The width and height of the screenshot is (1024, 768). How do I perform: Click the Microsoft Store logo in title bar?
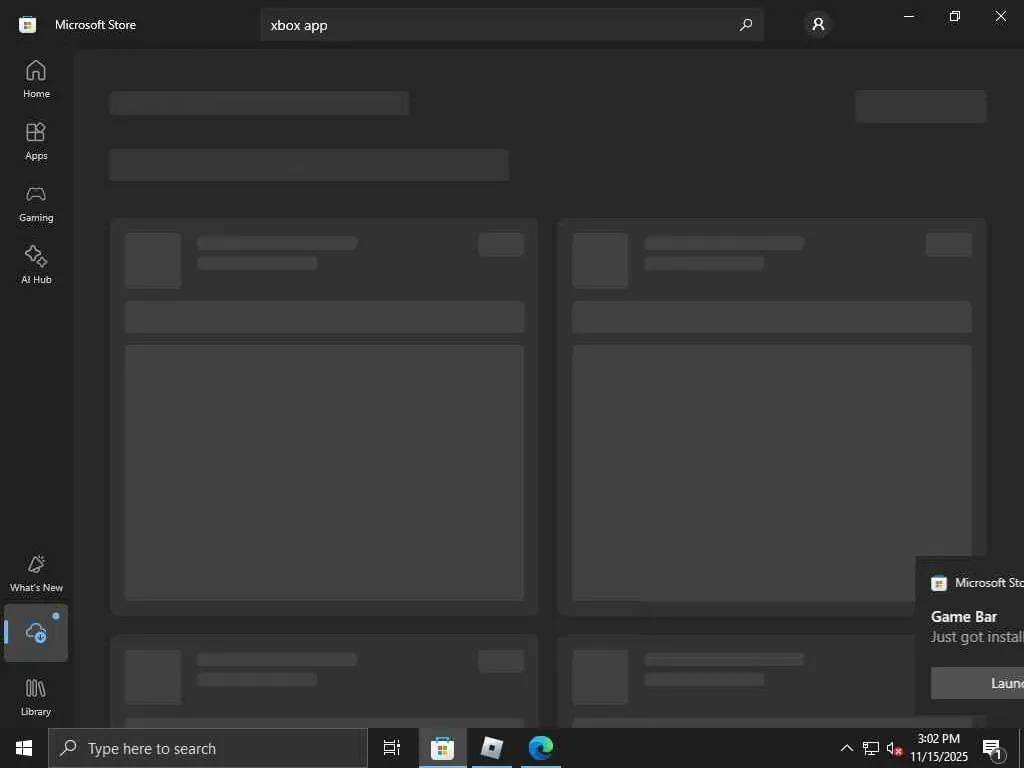pos(27,25)
